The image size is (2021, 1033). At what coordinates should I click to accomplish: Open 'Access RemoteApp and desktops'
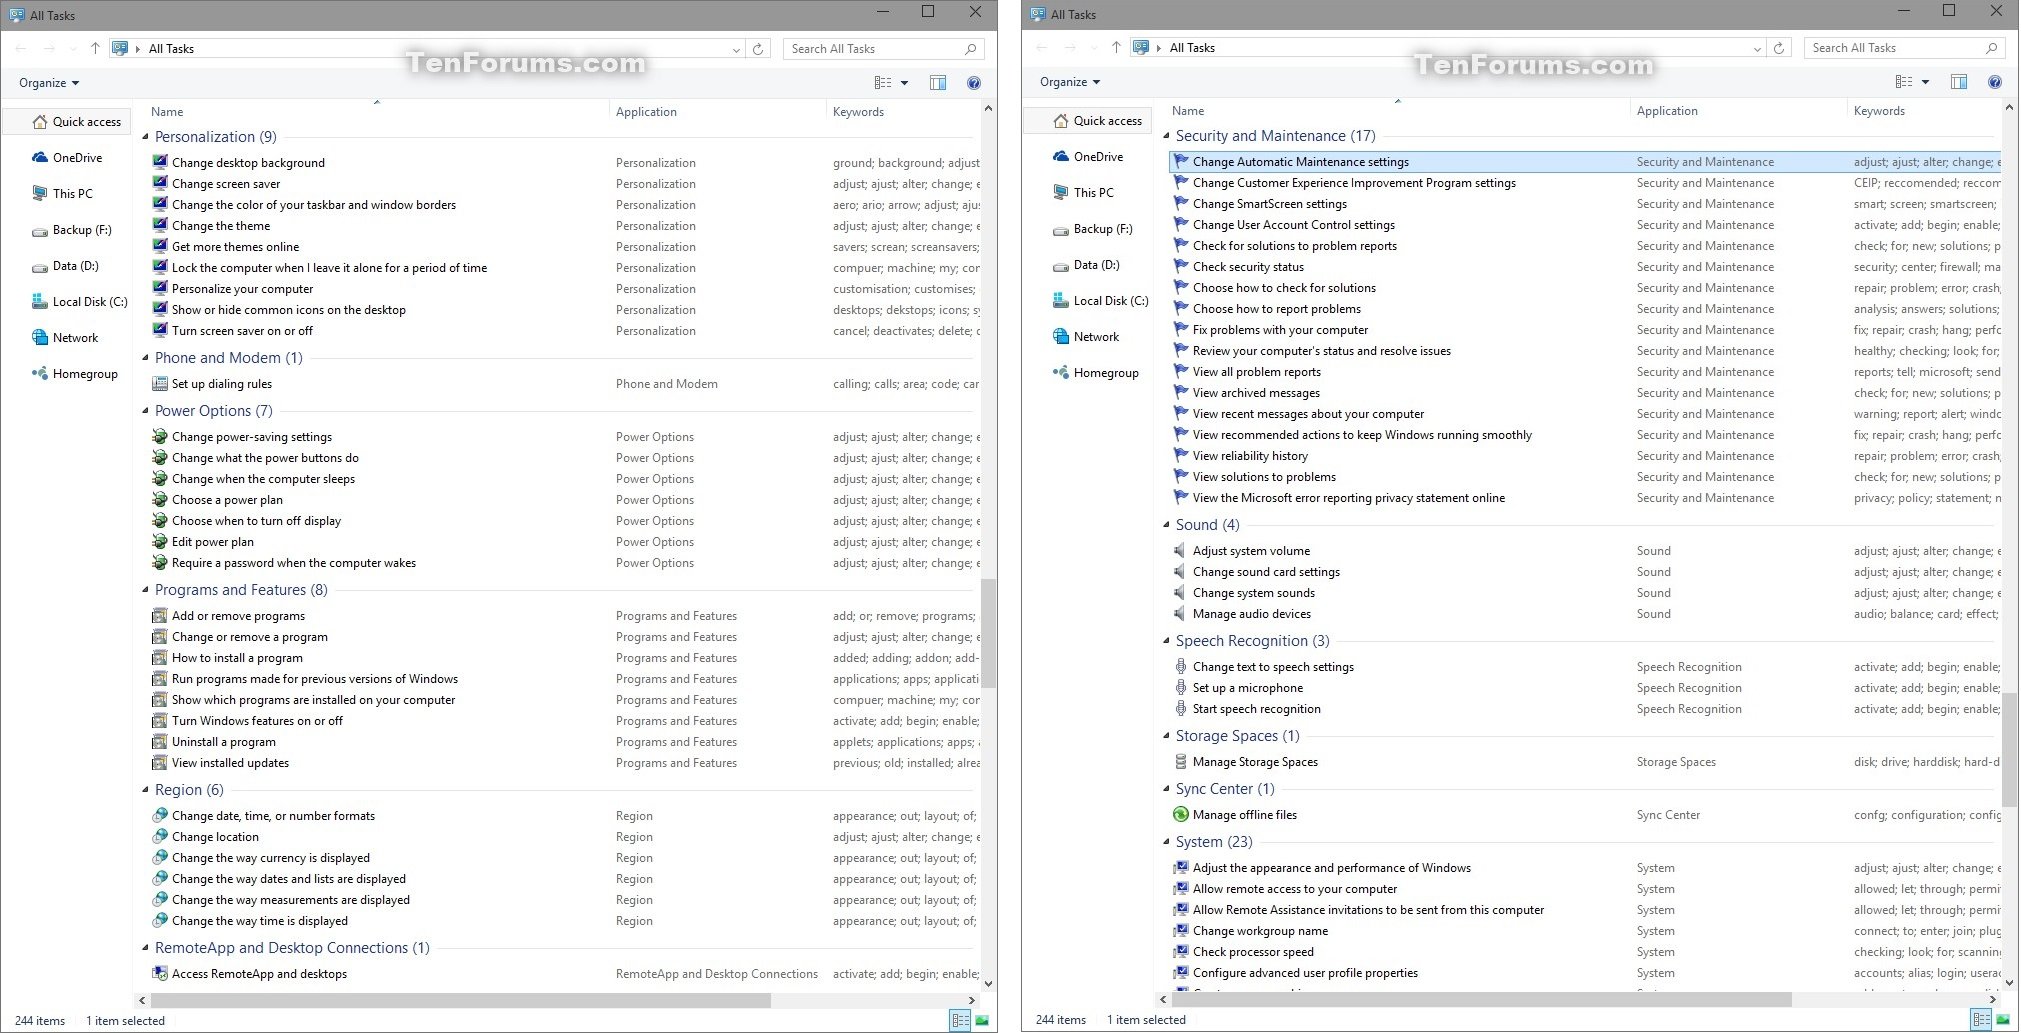point(259,974)
